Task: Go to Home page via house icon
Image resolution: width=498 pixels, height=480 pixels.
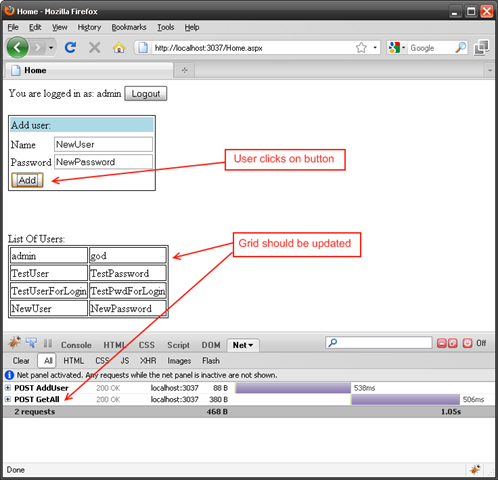Action: [x=119, y=48]
